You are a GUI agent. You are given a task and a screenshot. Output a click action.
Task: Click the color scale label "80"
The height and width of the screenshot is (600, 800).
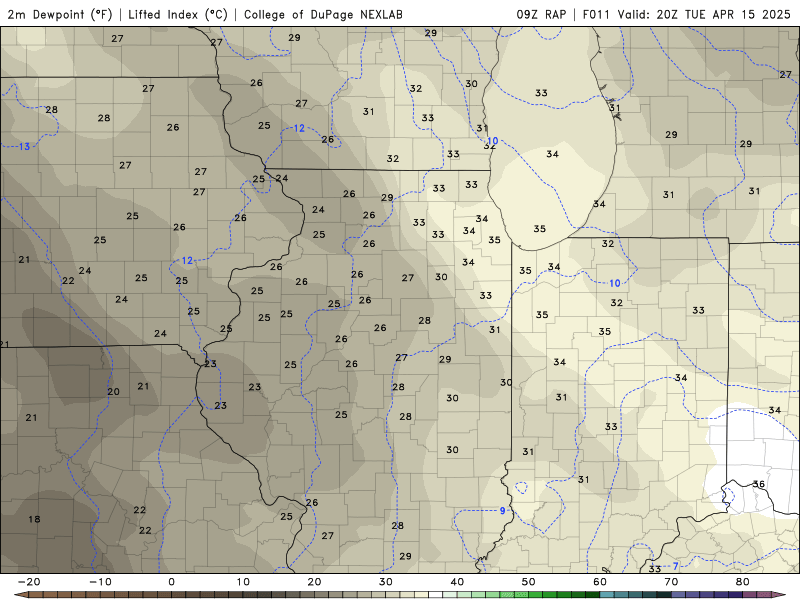(743, 582)
